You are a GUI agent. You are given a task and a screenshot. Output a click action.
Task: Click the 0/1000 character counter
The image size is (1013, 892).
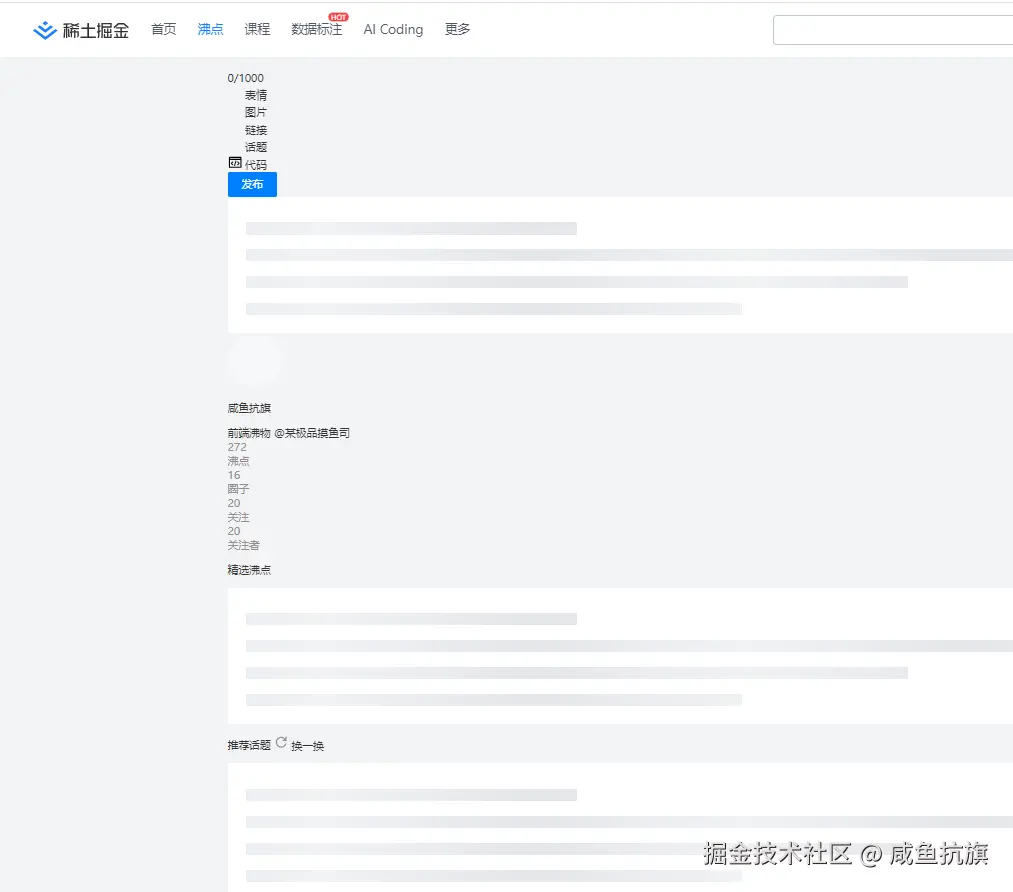245,78
